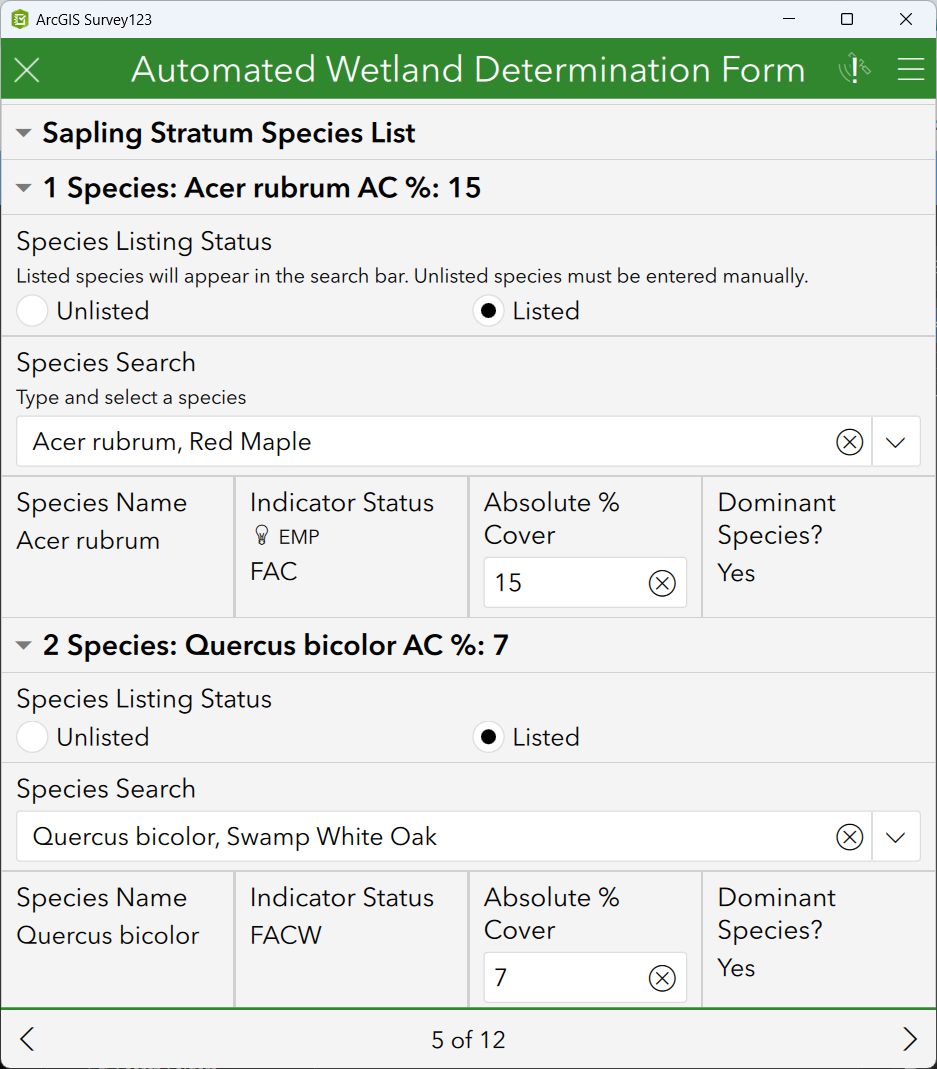937x1069 pixels.
Task: Select Listed for Acer rubrum species
Action: point(488,311)
